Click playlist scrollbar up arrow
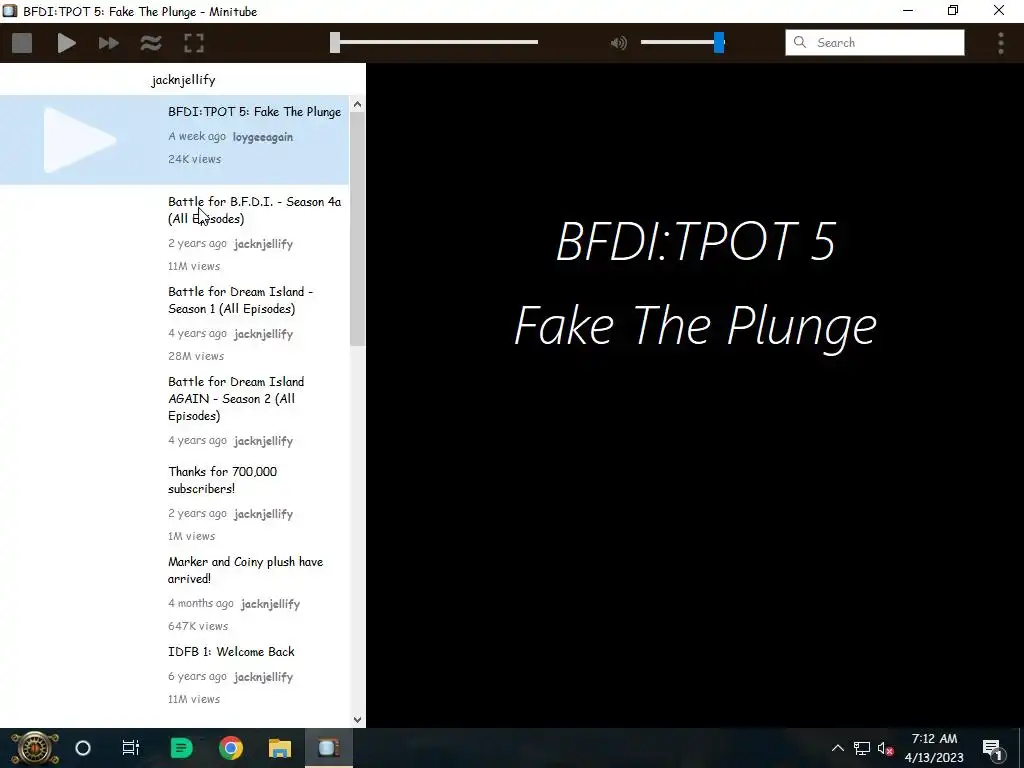The image size is (1024, 768). click(x=357, y=104)
